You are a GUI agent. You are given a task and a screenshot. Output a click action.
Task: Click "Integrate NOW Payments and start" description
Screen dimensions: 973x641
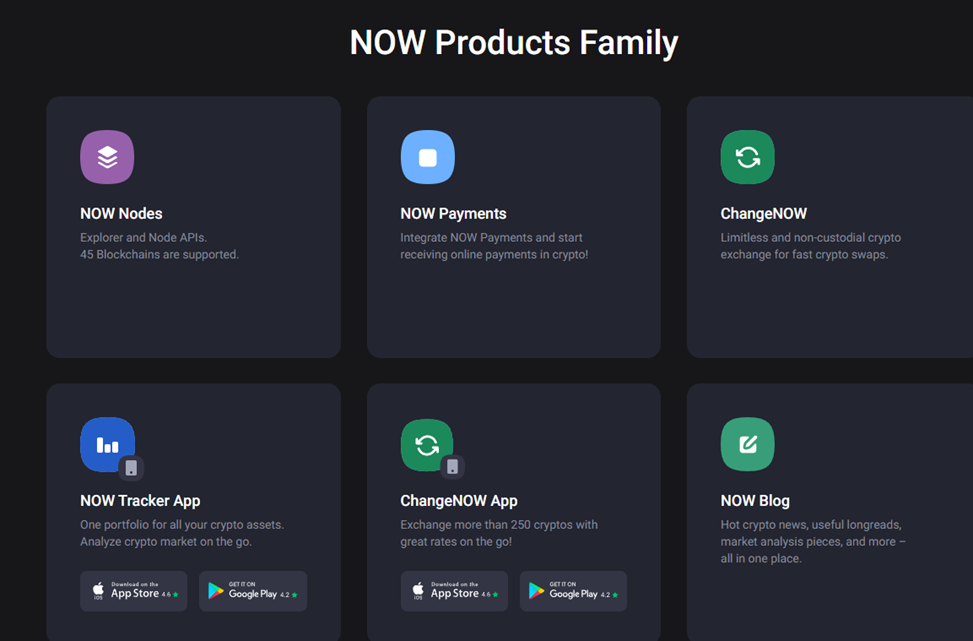pyautogui.click(x=491, y=238)
